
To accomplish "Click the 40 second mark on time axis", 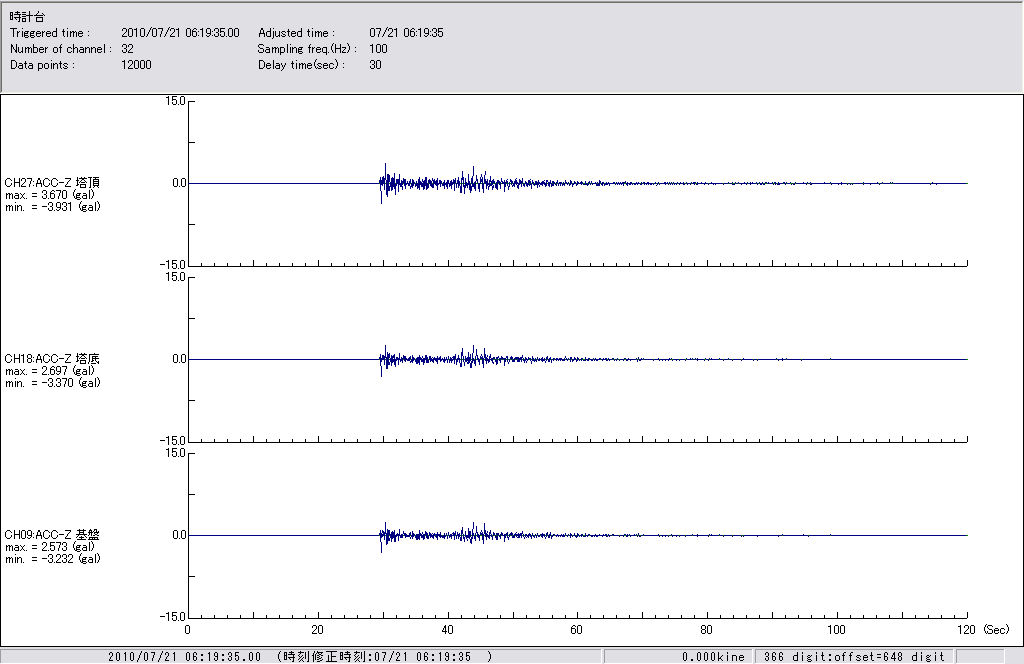I will [447, 630].
